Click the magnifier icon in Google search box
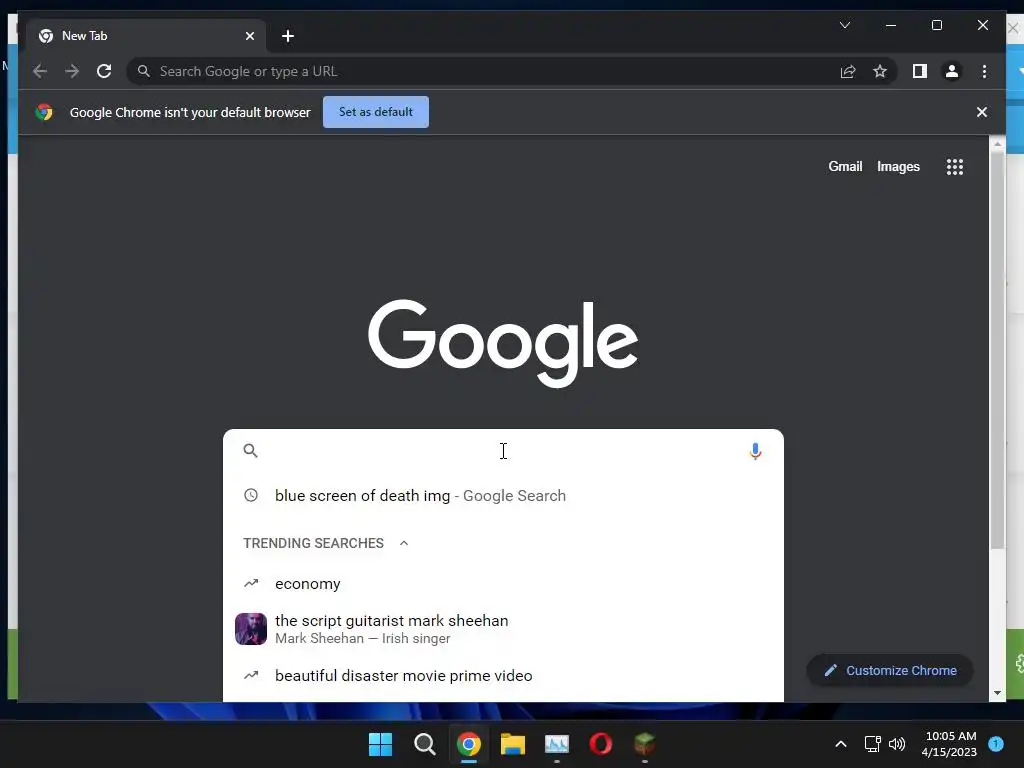 tap(250, 451)
